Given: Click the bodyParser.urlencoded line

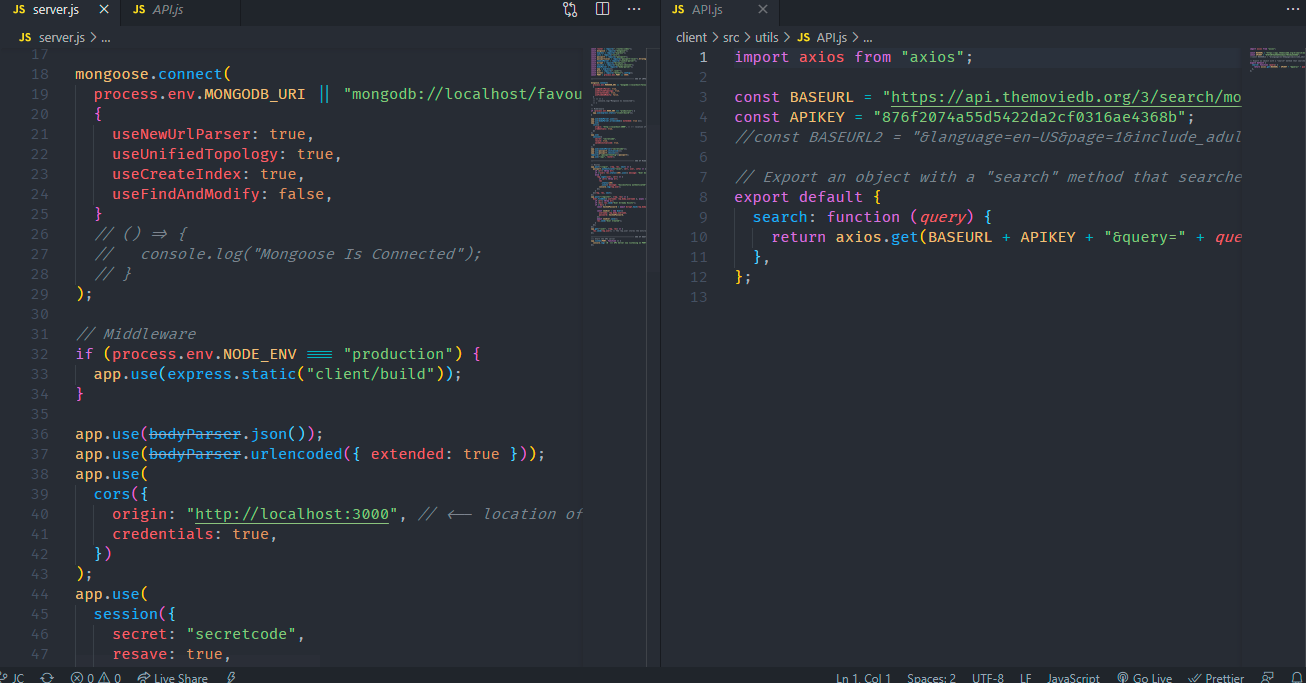Looking at the screenshot, I should coord(309,454).
